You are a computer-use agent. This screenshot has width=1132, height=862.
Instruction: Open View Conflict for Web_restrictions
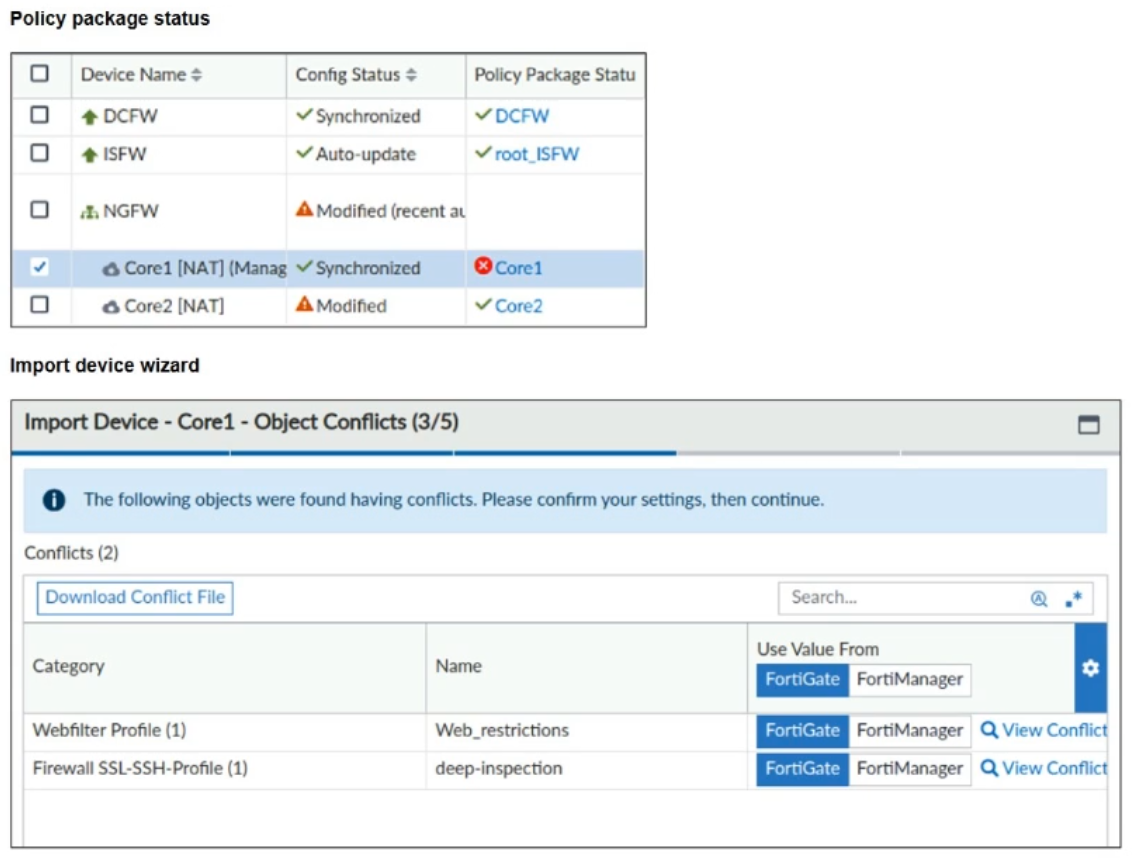pyautogui.click(x=1044, y=731)
